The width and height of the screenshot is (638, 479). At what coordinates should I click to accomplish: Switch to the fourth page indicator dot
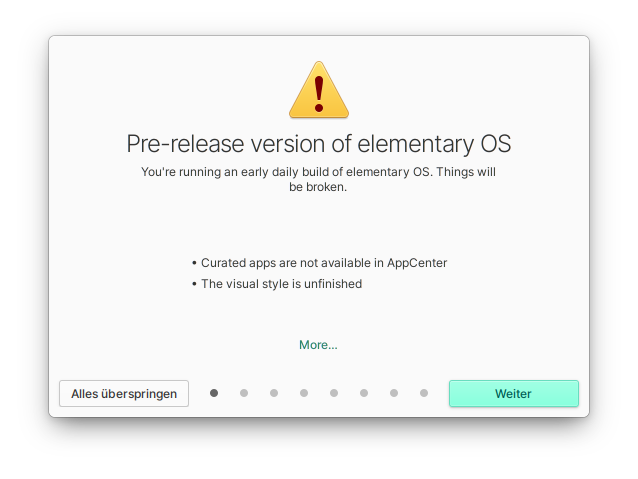[x=304, y=393]
